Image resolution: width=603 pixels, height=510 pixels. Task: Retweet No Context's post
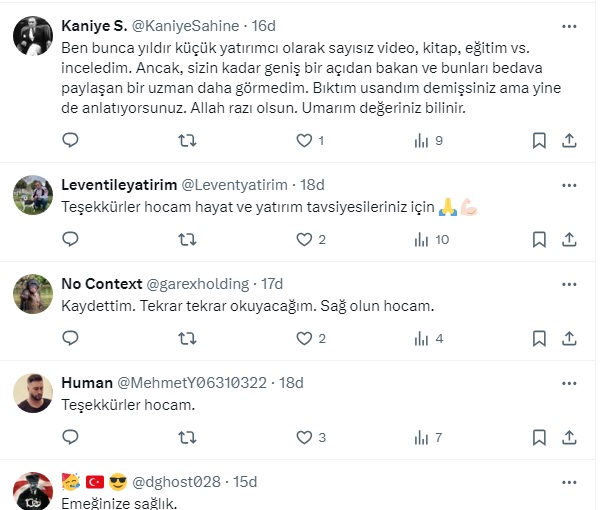[186, 338]
